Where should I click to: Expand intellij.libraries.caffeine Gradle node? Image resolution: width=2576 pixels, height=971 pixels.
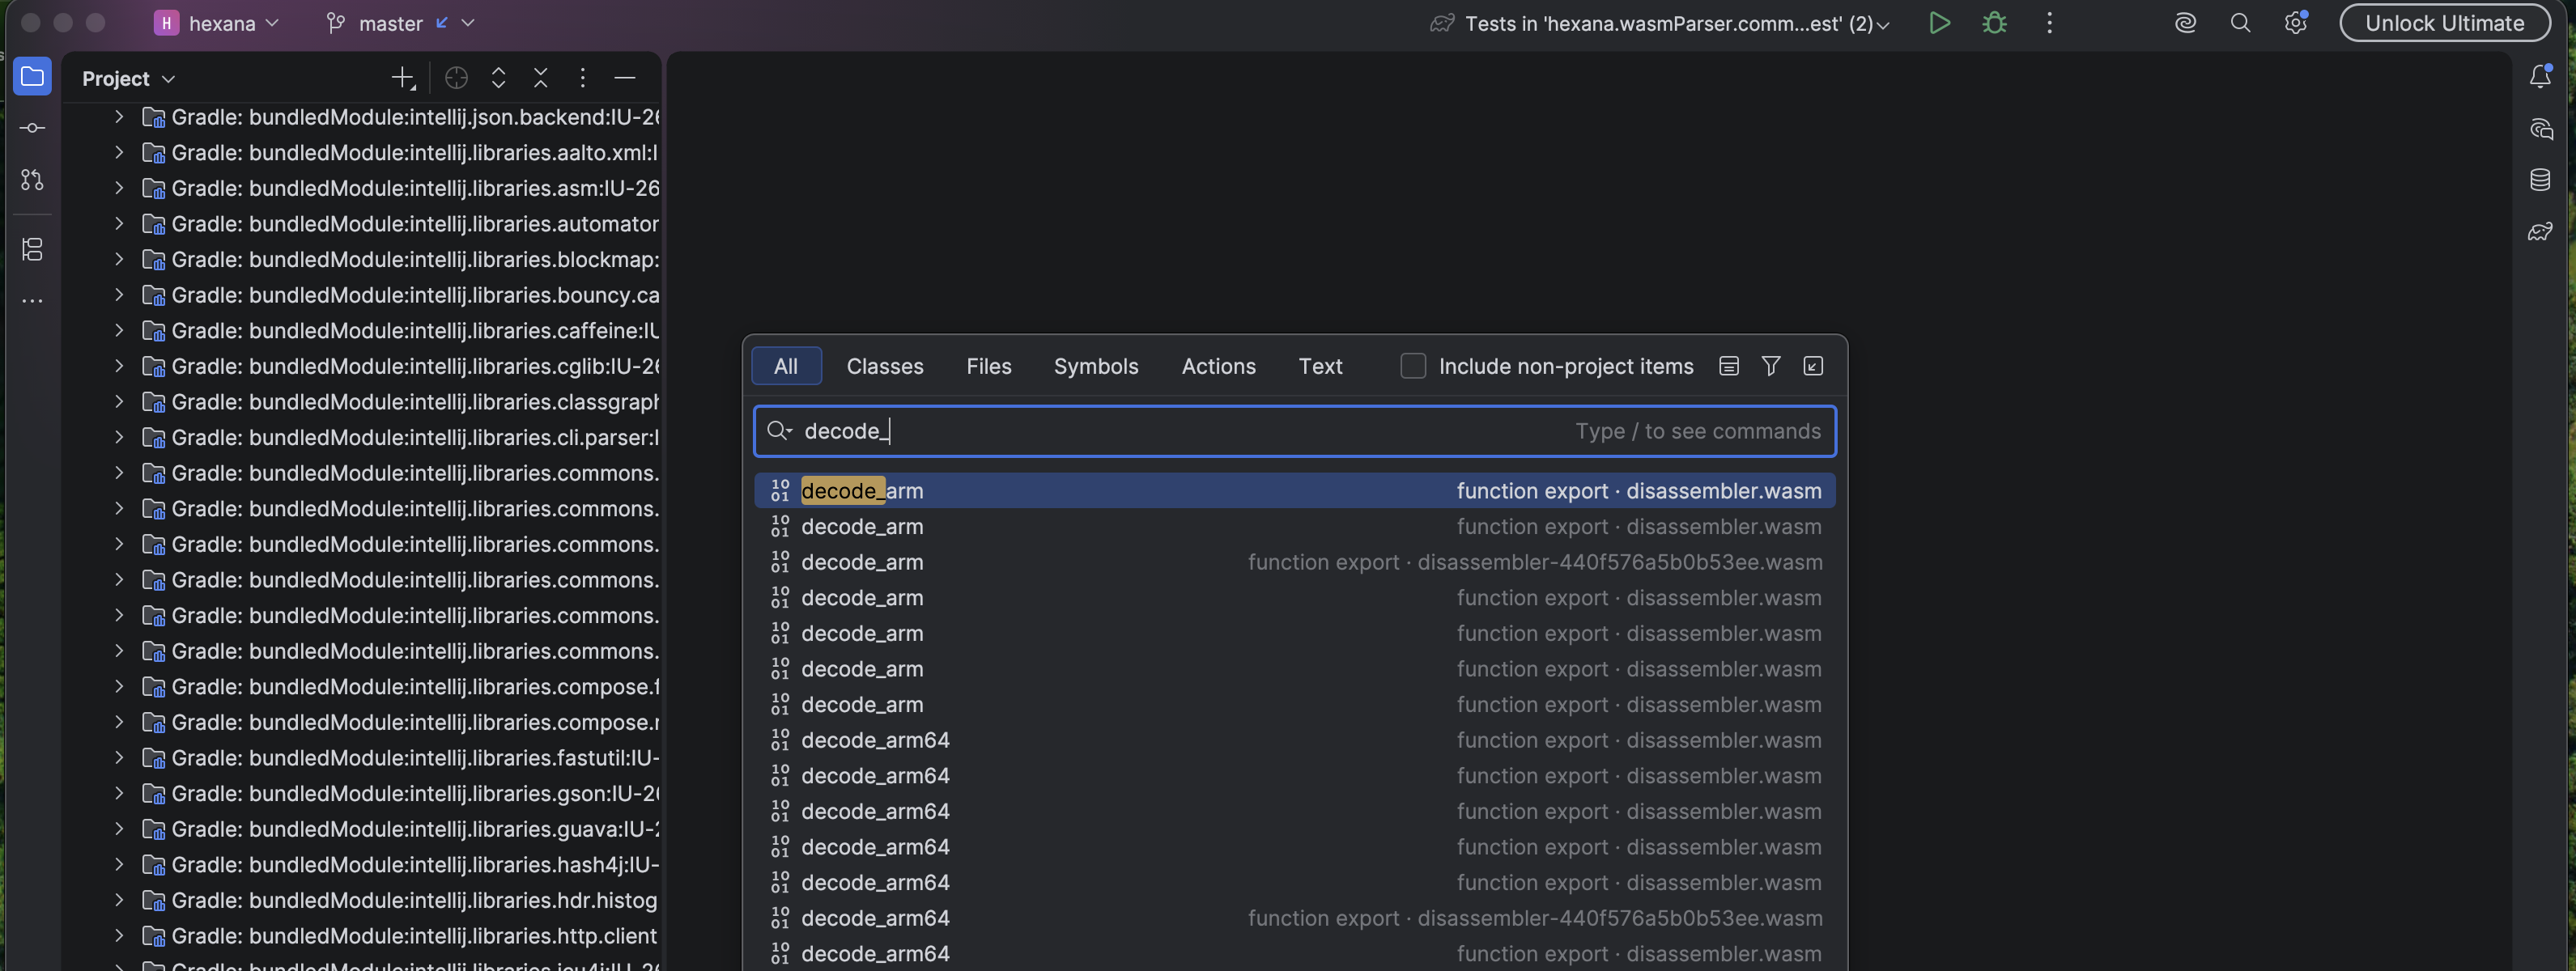pos(119,330)
